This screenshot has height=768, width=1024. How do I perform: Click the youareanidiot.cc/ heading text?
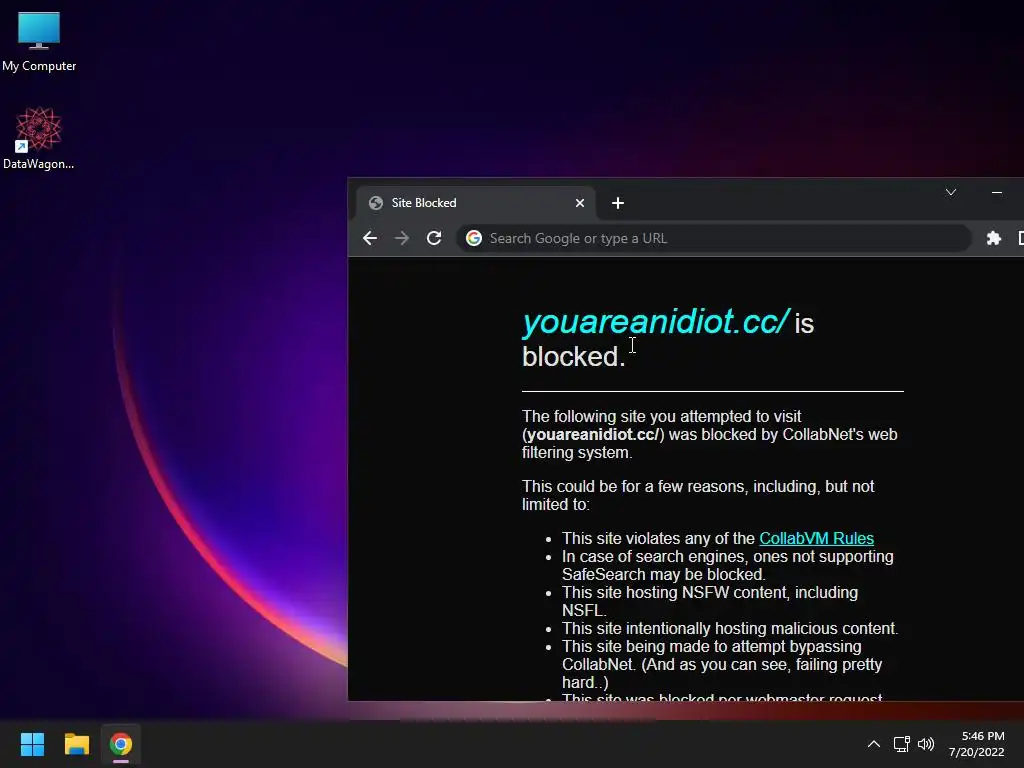(x=656, y=322)
